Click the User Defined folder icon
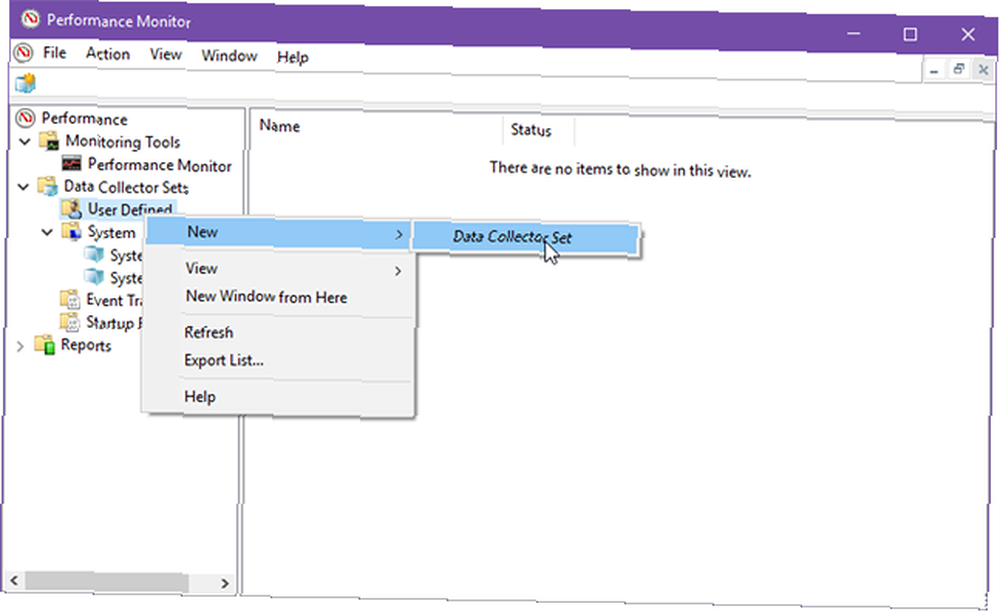 (71, 208)
